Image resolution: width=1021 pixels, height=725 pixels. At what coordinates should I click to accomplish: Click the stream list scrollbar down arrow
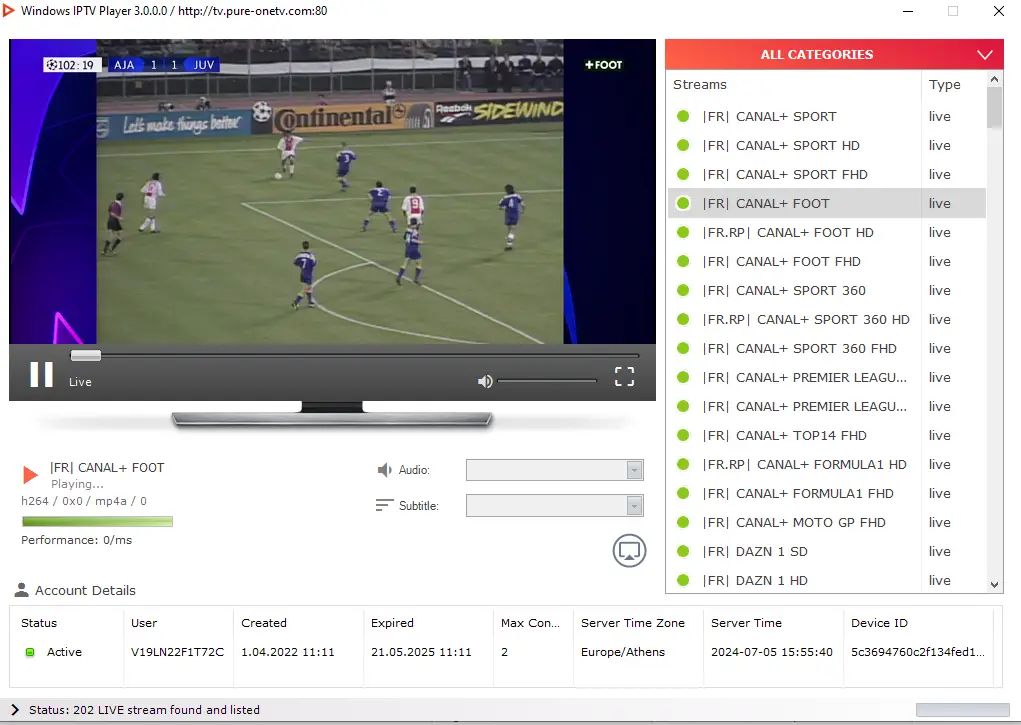coord(994,584)
